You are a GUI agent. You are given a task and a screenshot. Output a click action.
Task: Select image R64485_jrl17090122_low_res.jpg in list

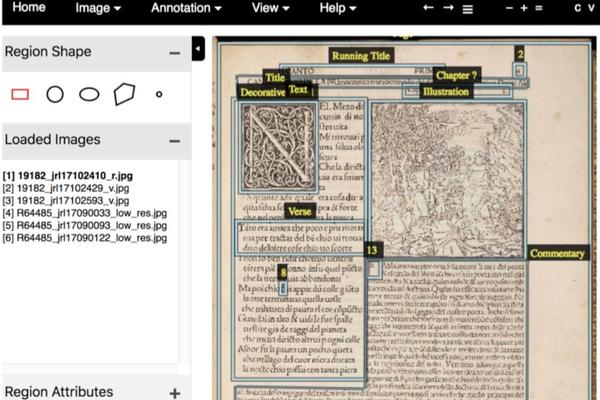(x=85, y=238)
